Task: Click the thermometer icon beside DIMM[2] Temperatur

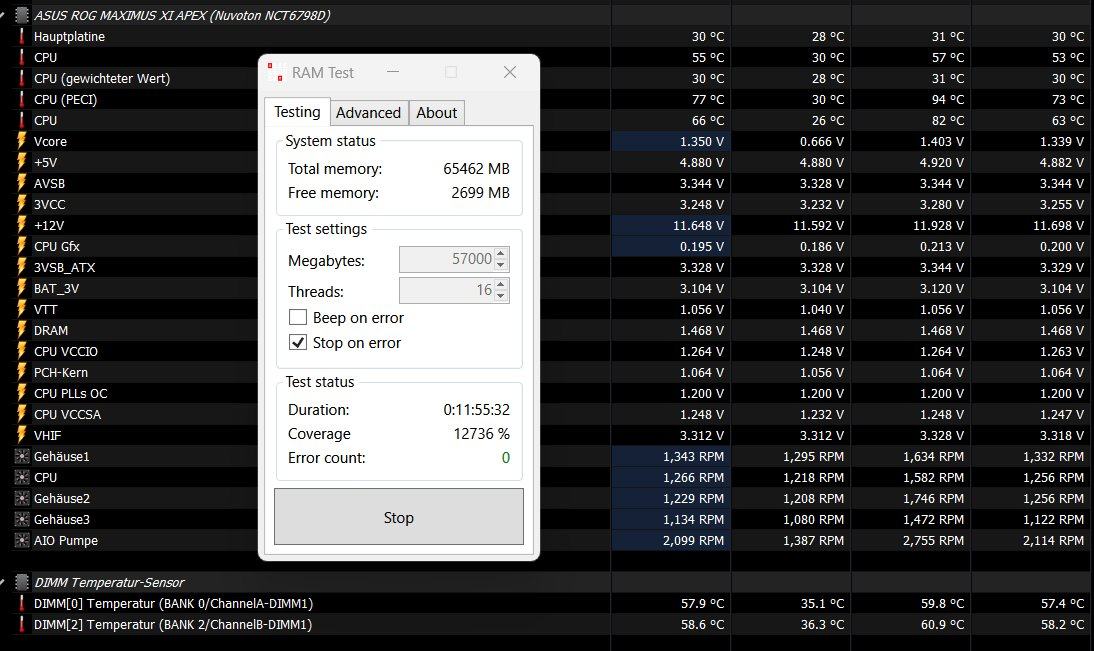Action: [x=22, y=624]
